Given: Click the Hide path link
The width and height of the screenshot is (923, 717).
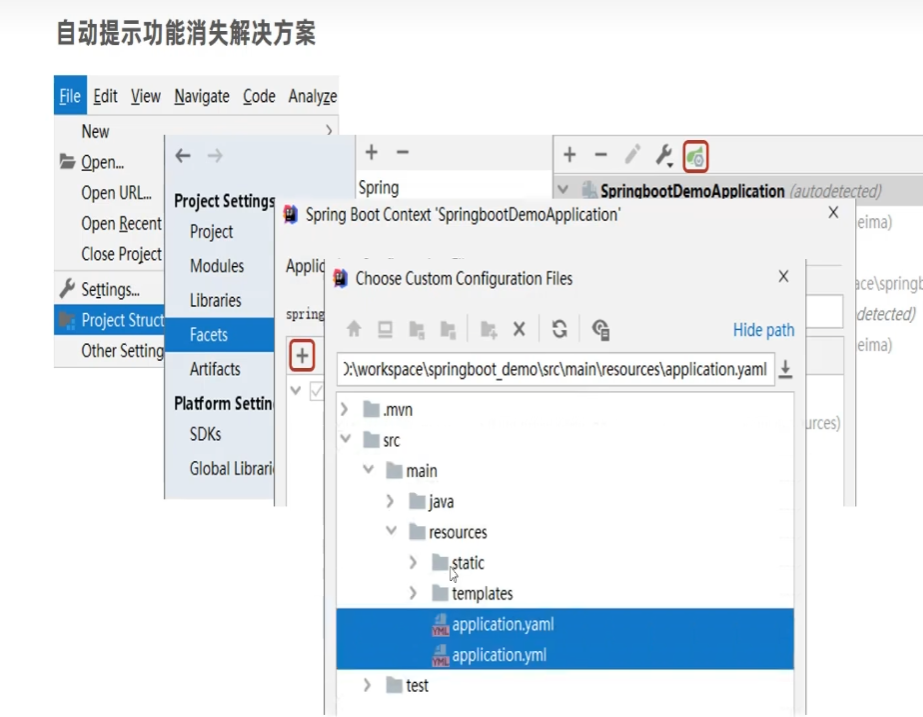Looking at the screenshot, I should coord(763,330).
